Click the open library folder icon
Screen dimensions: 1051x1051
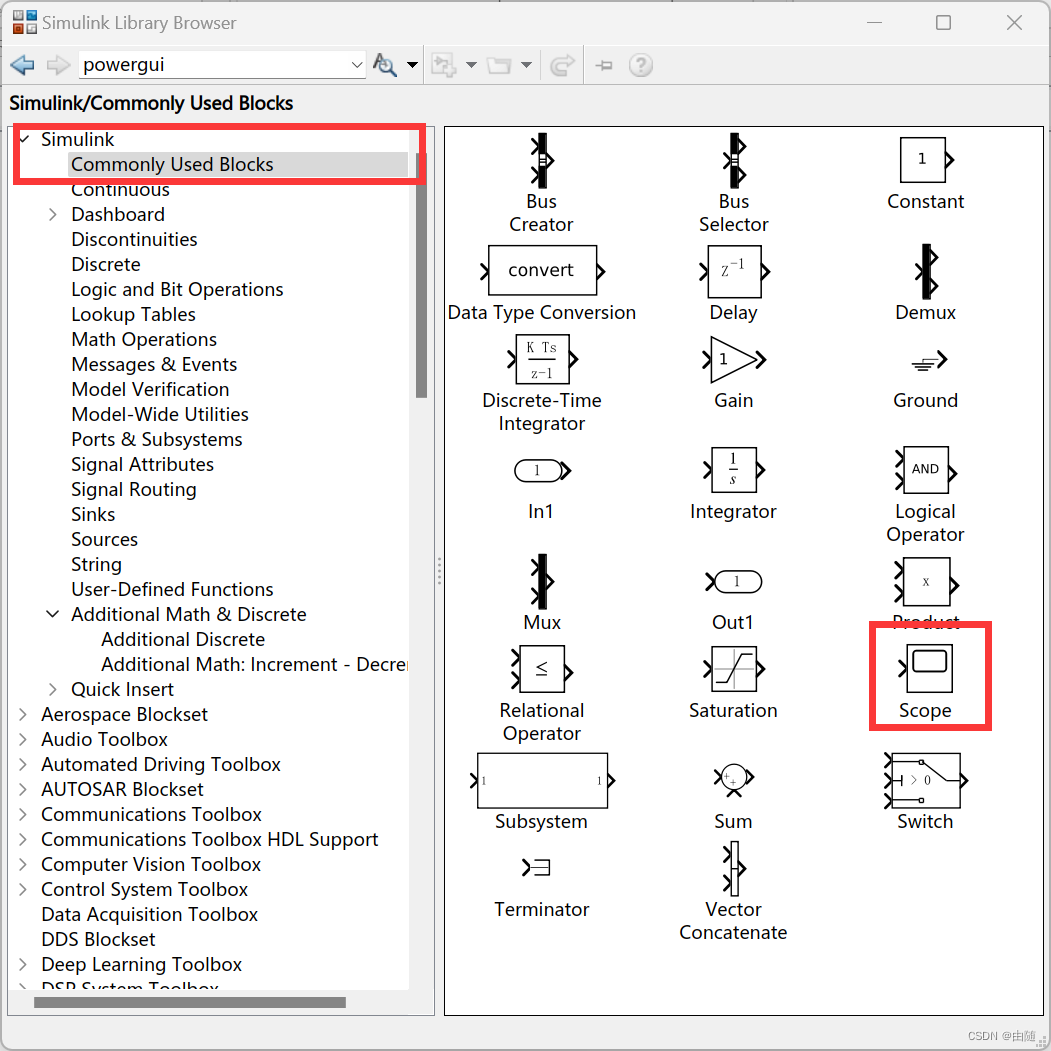(x=499, y=65)
